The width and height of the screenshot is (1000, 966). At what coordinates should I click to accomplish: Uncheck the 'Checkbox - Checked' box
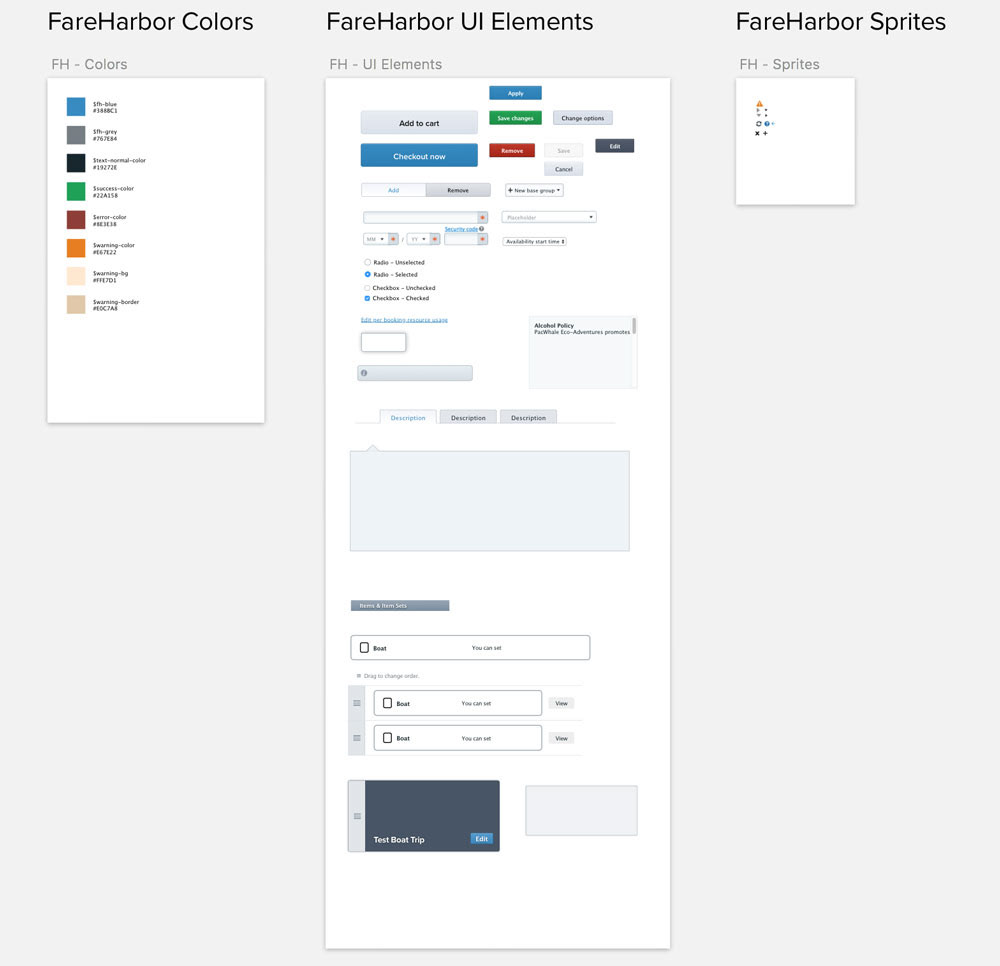[x=367, y=298]
